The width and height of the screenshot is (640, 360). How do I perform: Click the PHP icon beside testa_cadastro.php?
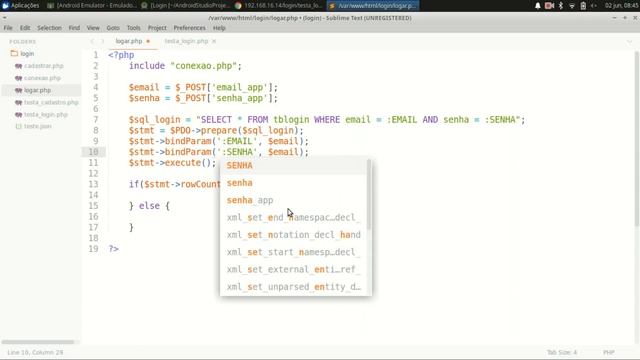coord(18,102)
